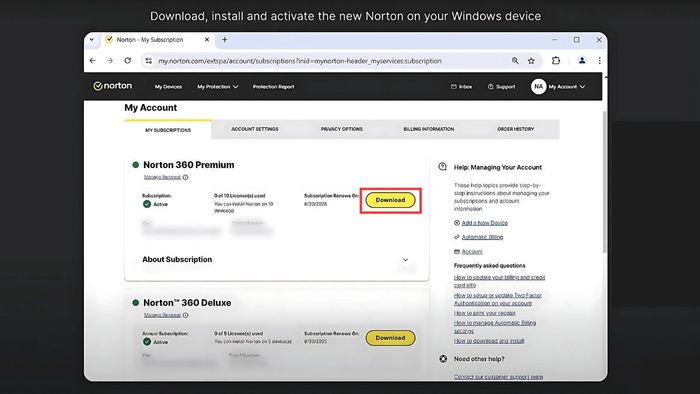Open the browser extensions puzzle icon
Viewport: 700px width, 394px height.
[x=556, y=61]
